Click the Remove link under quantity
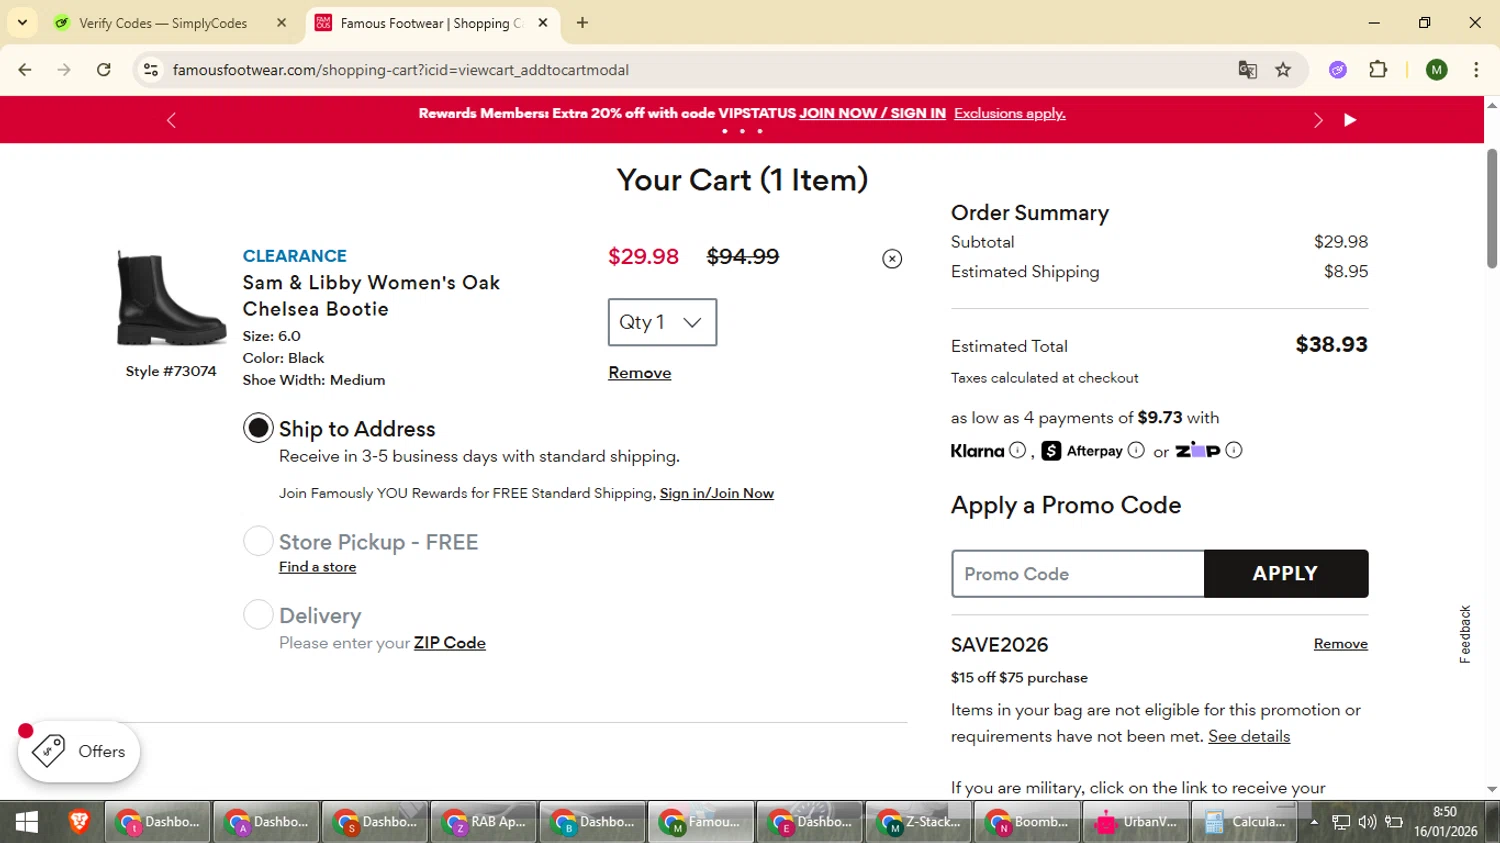This screenshot has height=843, width=1500. pos(640,373)
